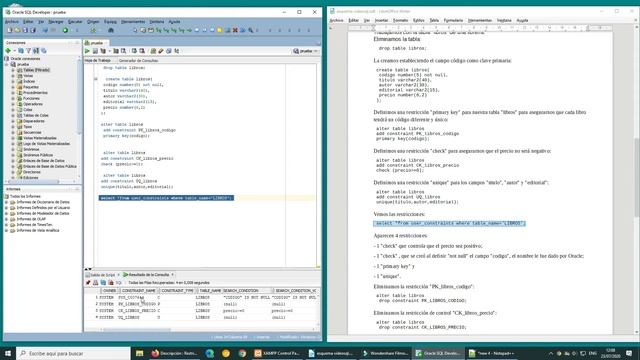Expand the Vistas tree node

(13, 76)
